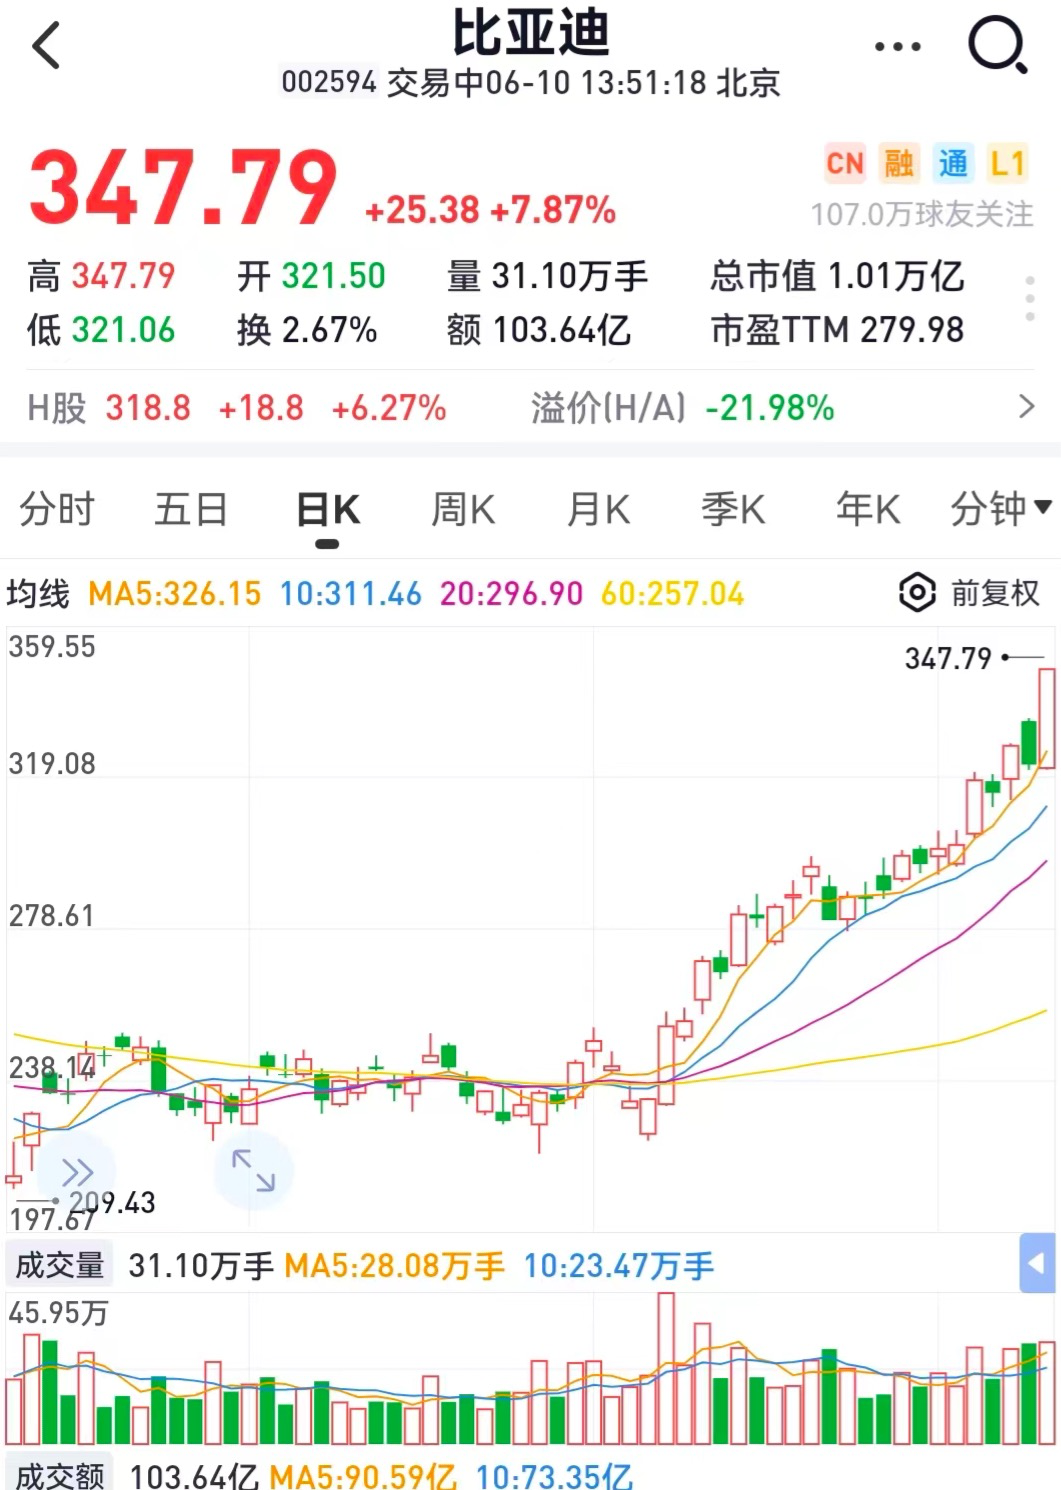Tap the 比亚迪 stock title

pos(530,31)
